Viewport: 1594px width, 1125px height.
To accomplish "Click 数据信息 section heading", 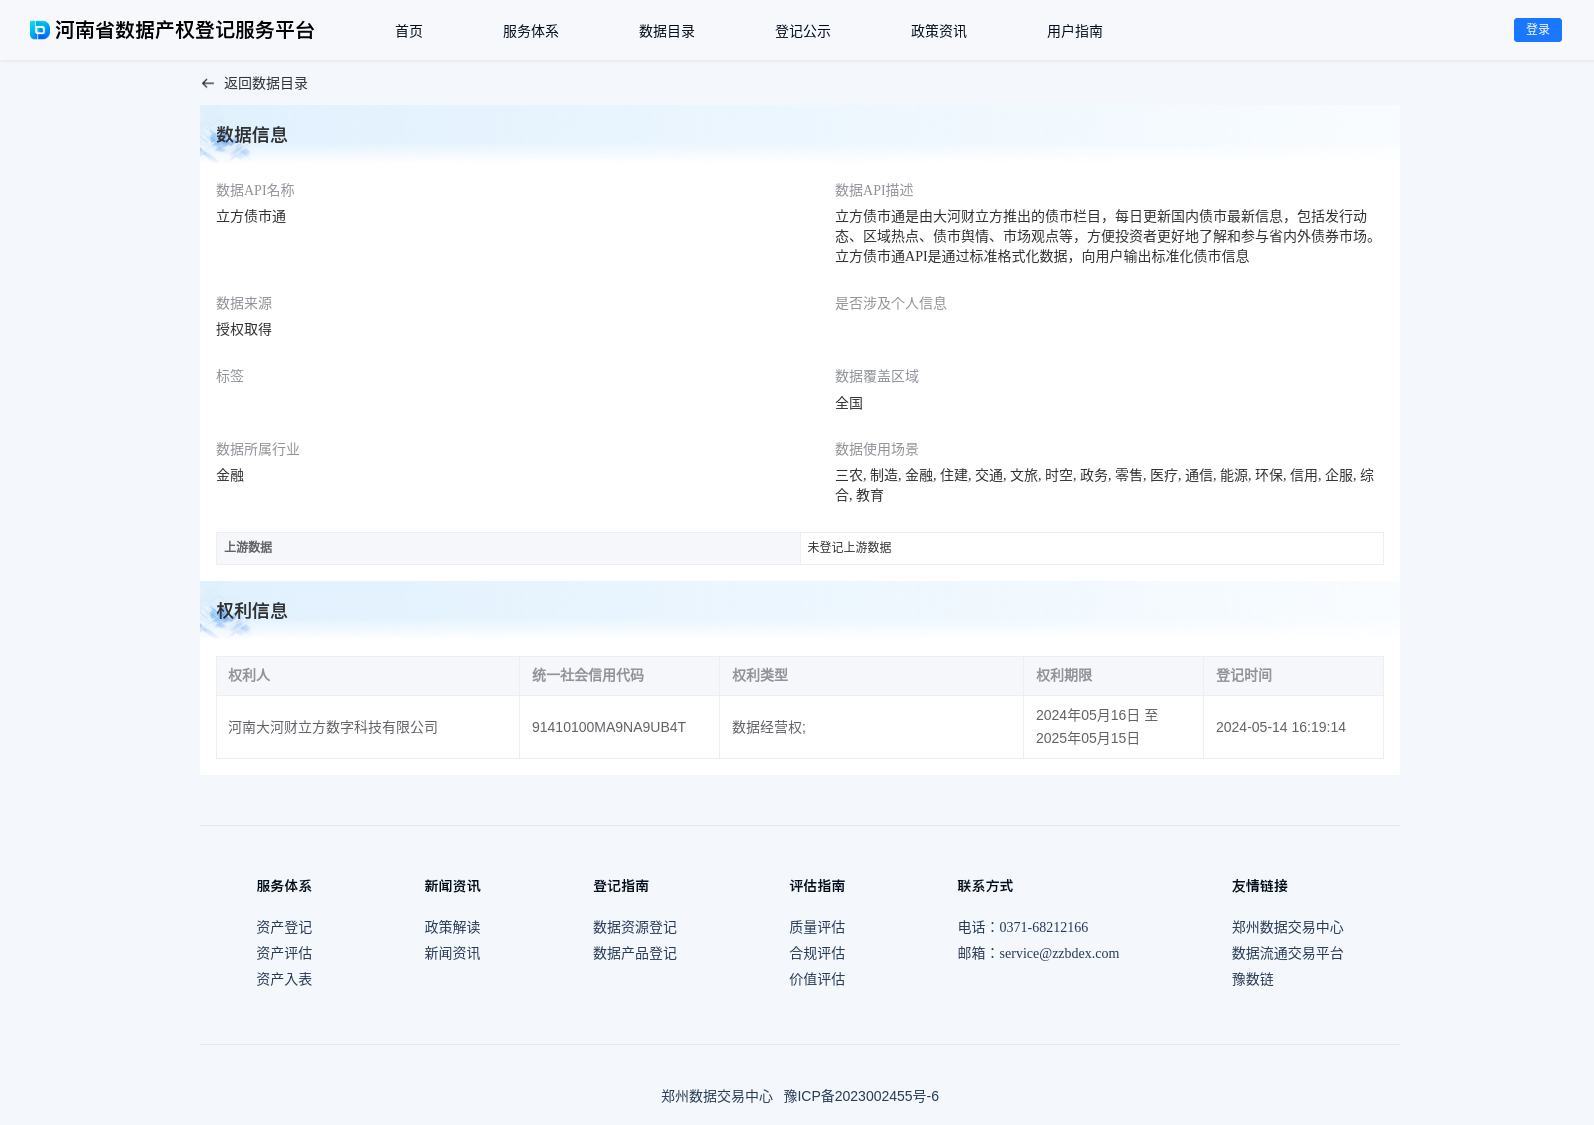I will point(252,135).
